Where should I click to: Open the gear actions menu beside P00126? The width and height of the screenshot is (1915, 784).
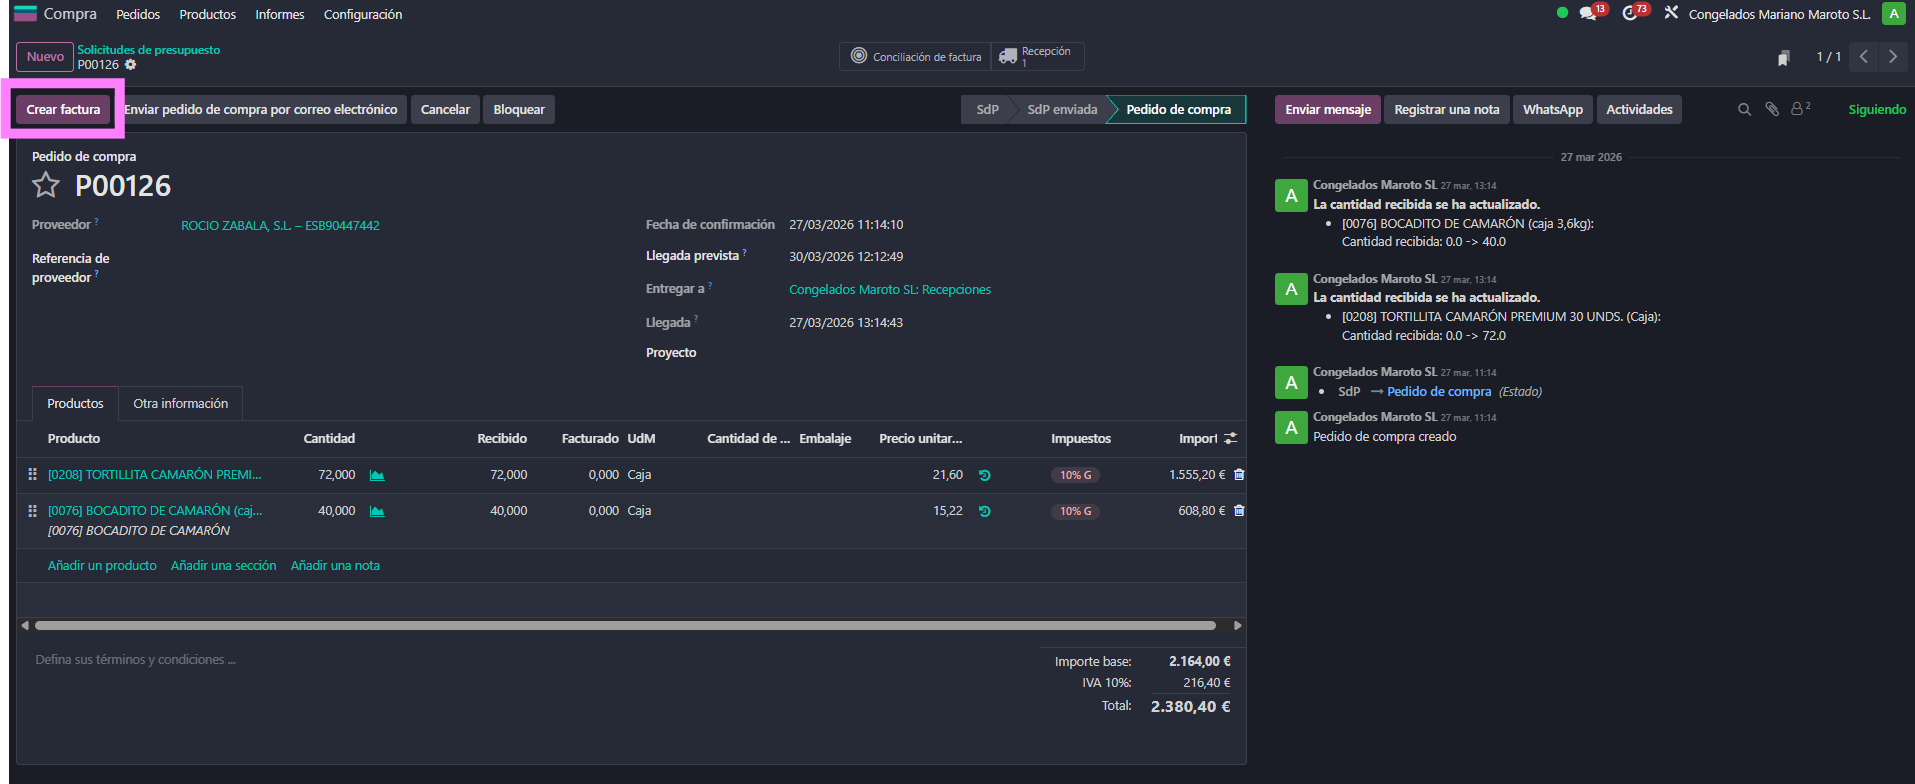click(x=131, y=65)
